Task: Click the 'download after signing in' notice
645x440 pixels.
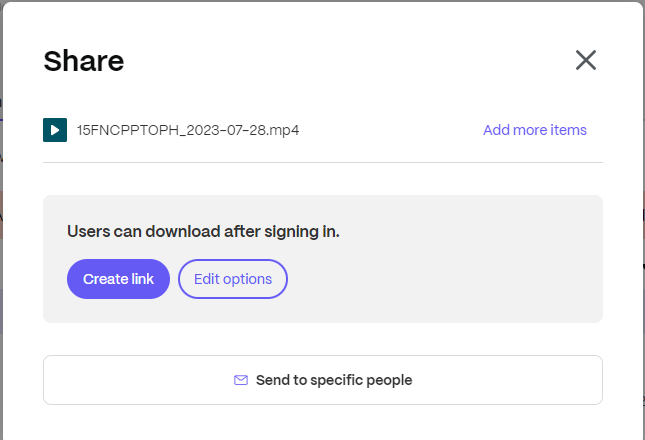Action: [203, 232]
